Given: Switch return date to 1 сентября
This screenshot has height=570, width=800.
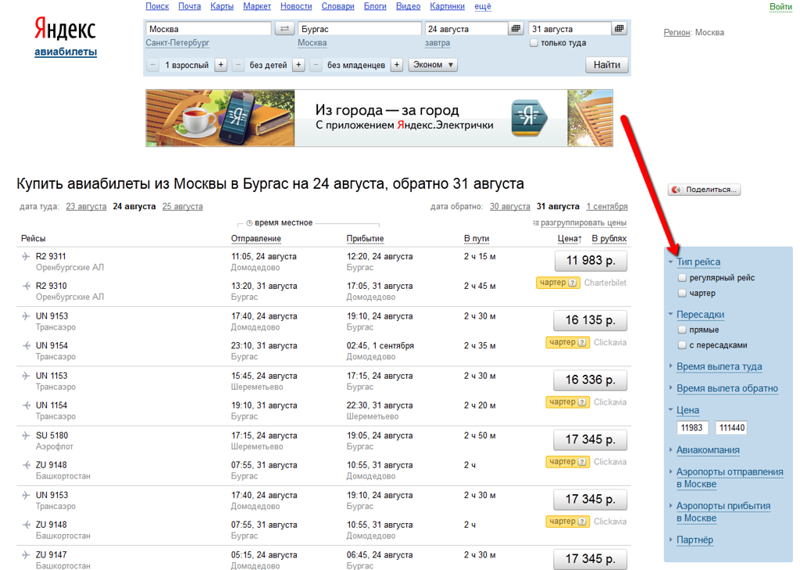Looking at the screenshot, I should (x=607, y=206).
